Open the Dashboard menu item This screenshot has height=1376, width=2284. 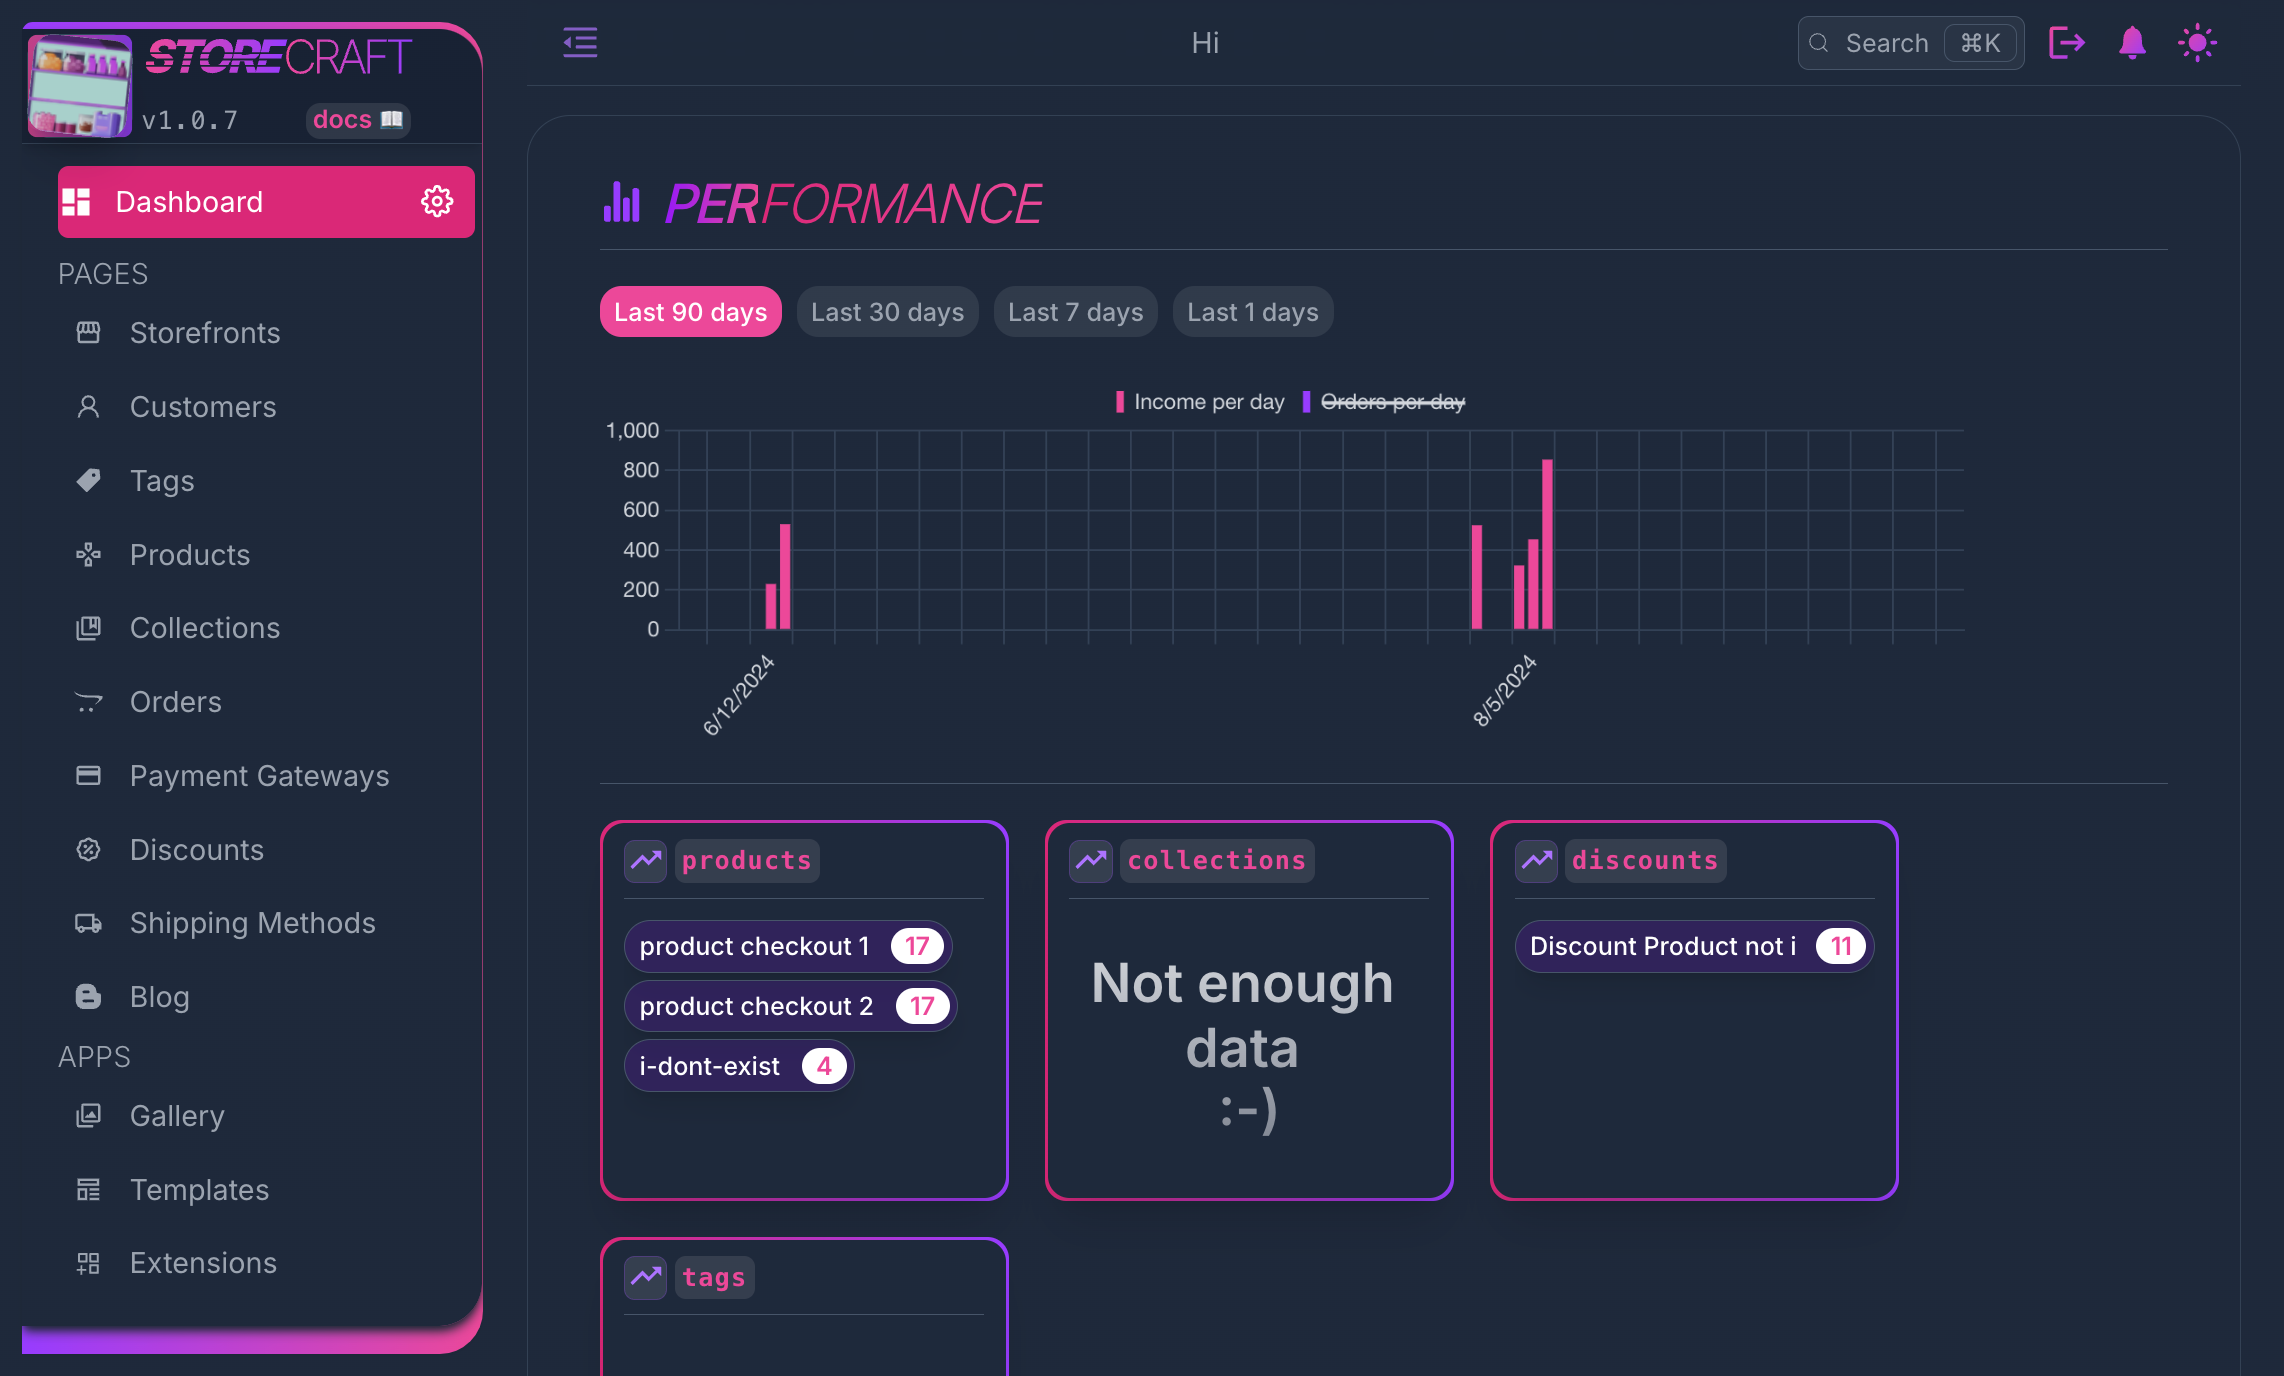(x=266, y=202)
